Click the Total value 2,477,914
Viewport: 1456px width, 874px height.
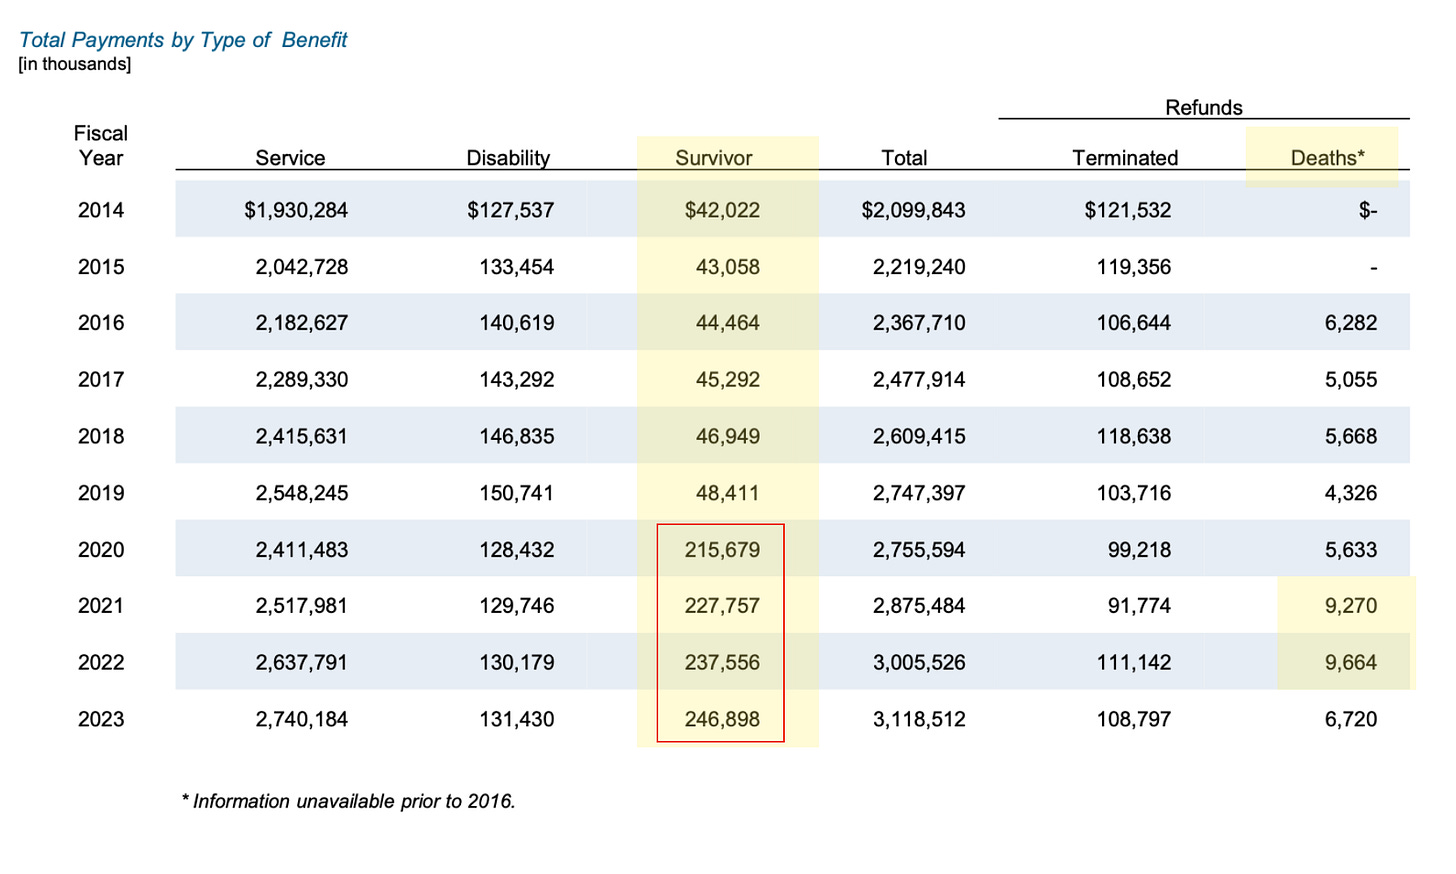pos(919,380)
